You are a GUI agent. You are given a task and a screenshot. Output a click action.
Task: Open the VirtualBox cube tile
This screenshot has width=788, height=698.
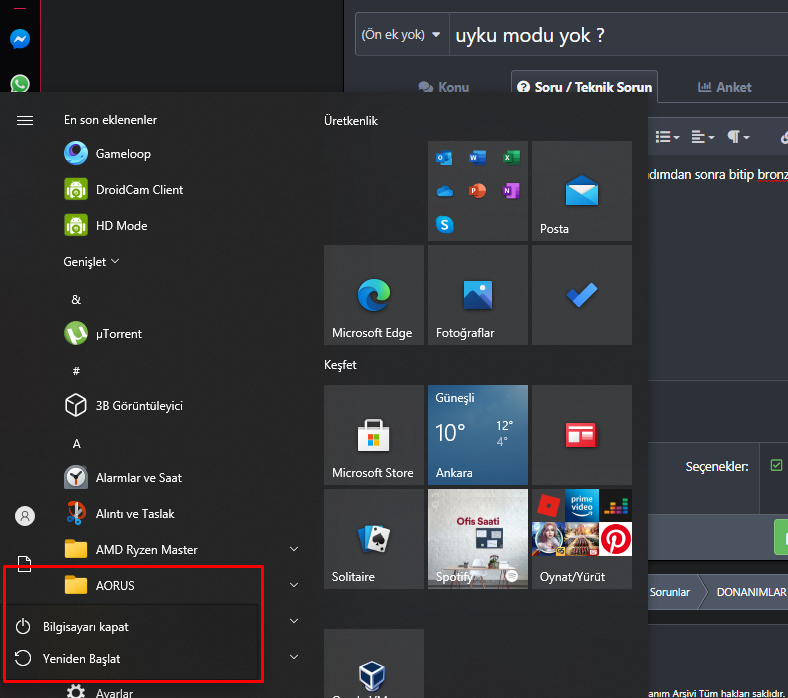point(373,664)
